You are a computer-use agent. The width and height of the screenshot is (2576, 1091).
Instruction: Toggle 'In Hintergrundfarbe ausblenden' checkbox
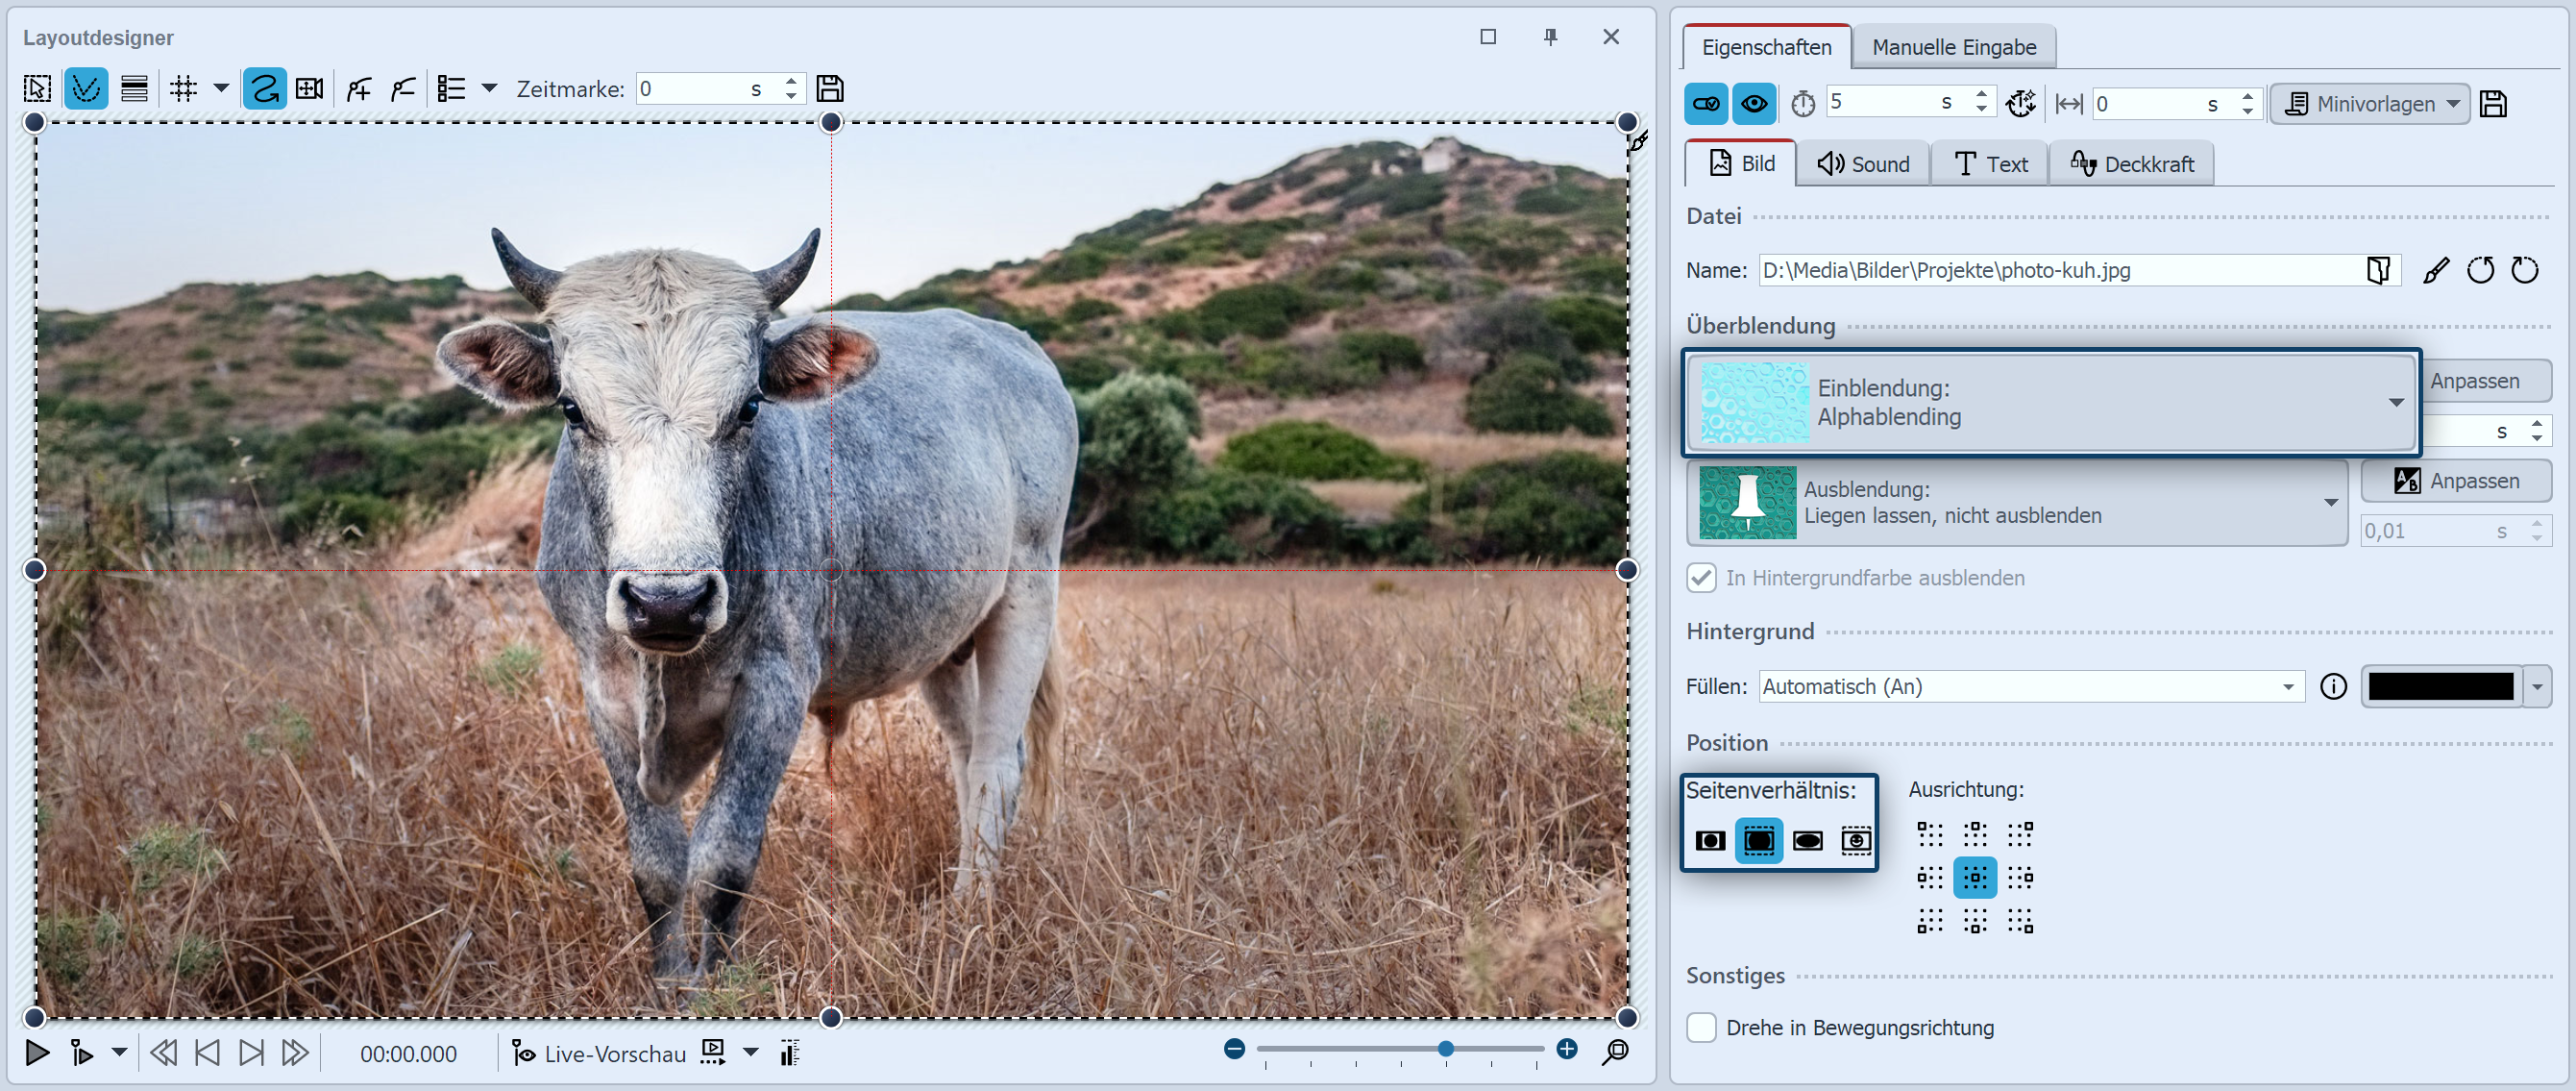pos(1702,577)
